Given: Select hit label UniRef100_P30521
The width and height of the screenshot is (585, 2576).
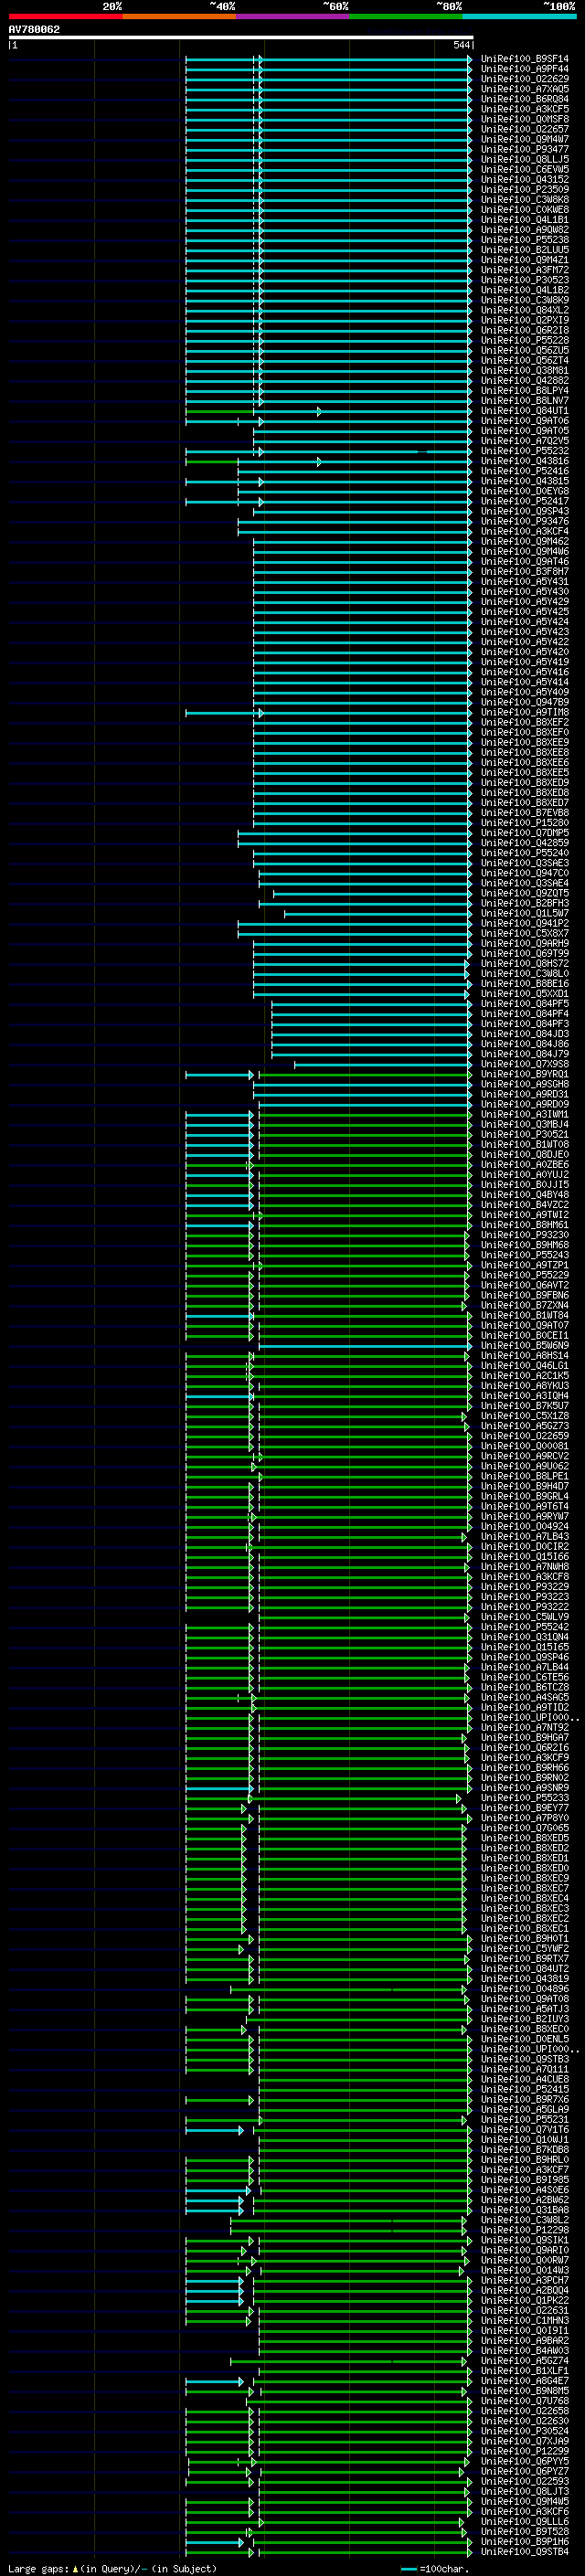Looking at the screenshot, I should point(525,1134).
